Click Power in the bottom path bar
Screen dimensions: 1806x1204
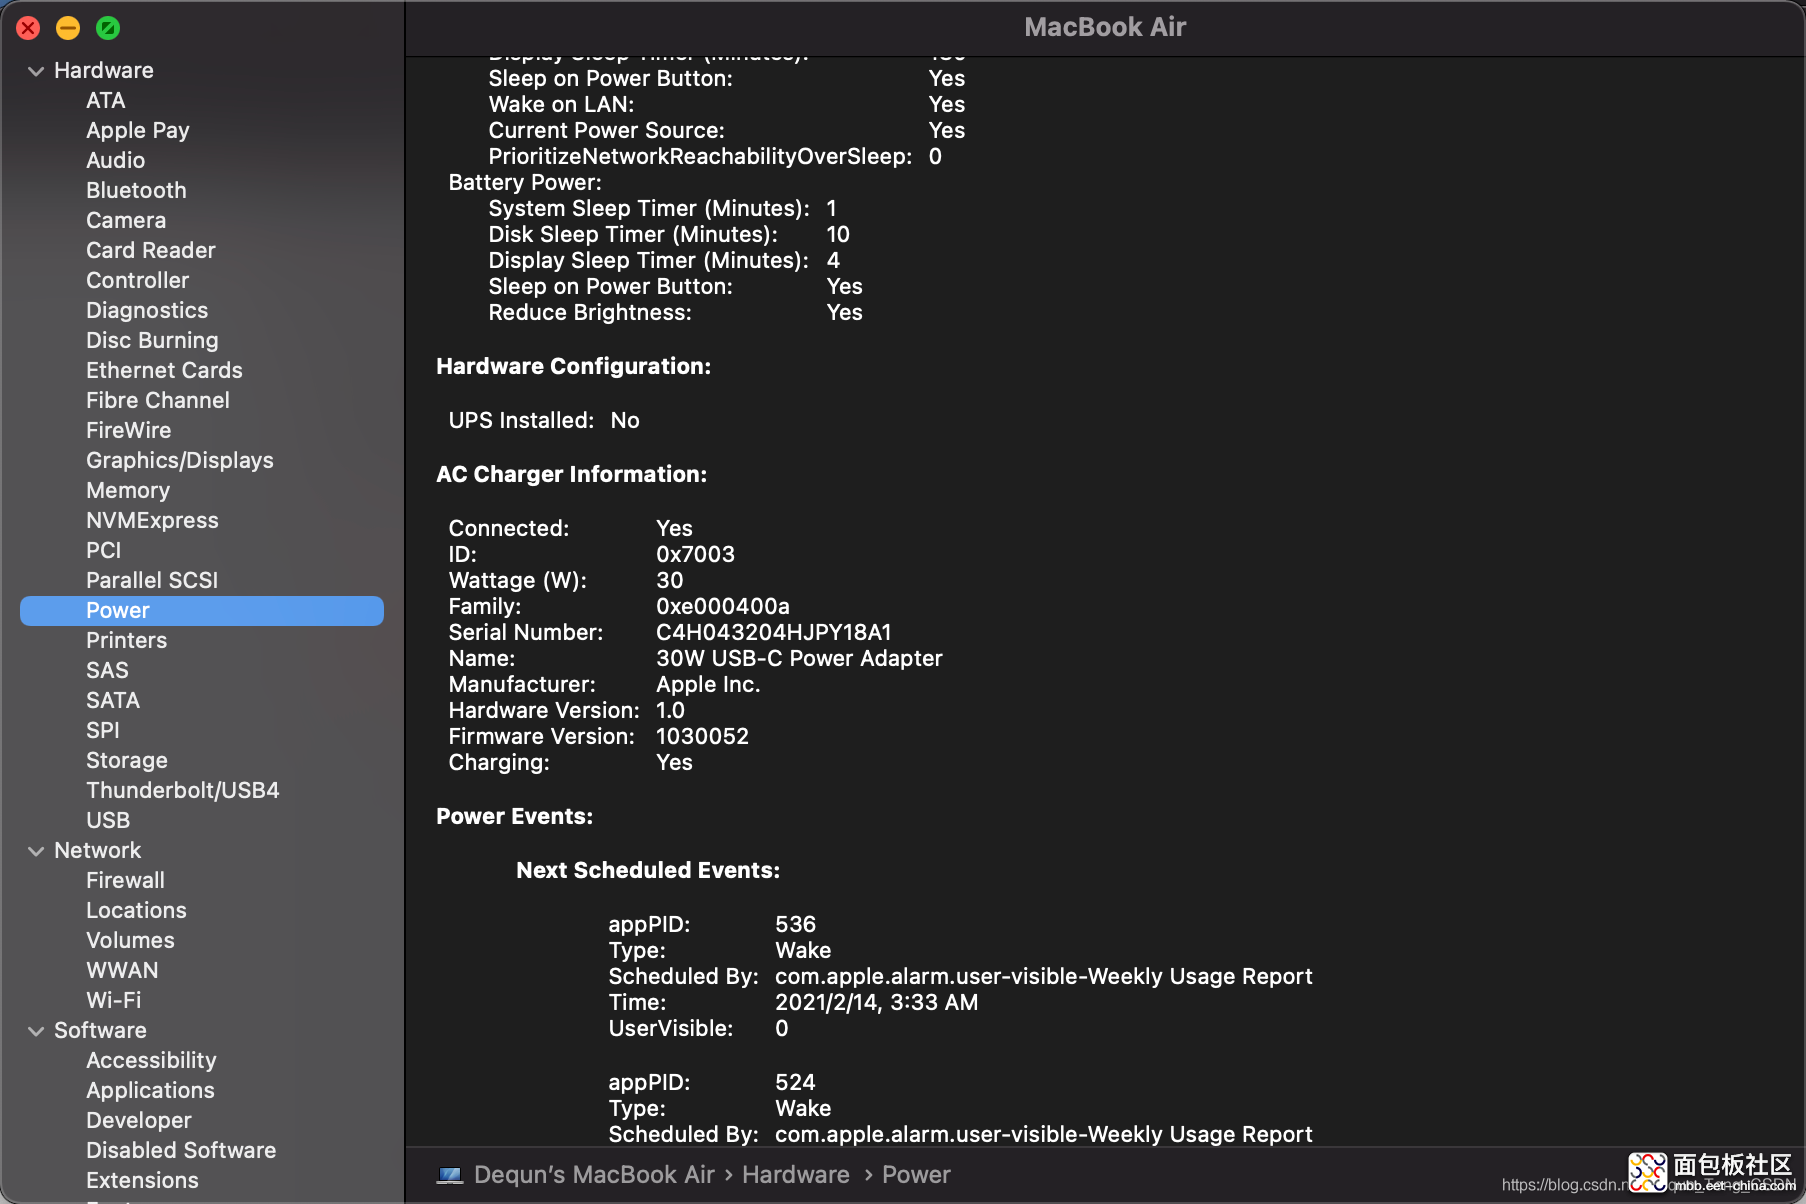[x=916, y=1175]
